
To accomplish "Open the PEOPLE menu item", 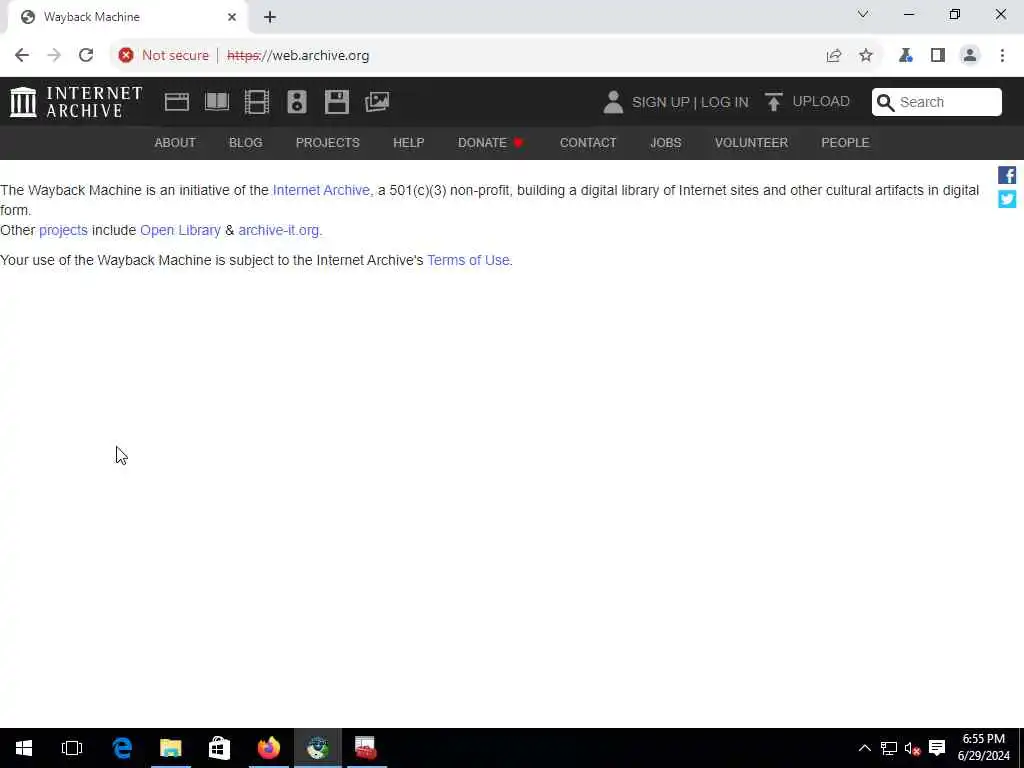I will [845, 142].
